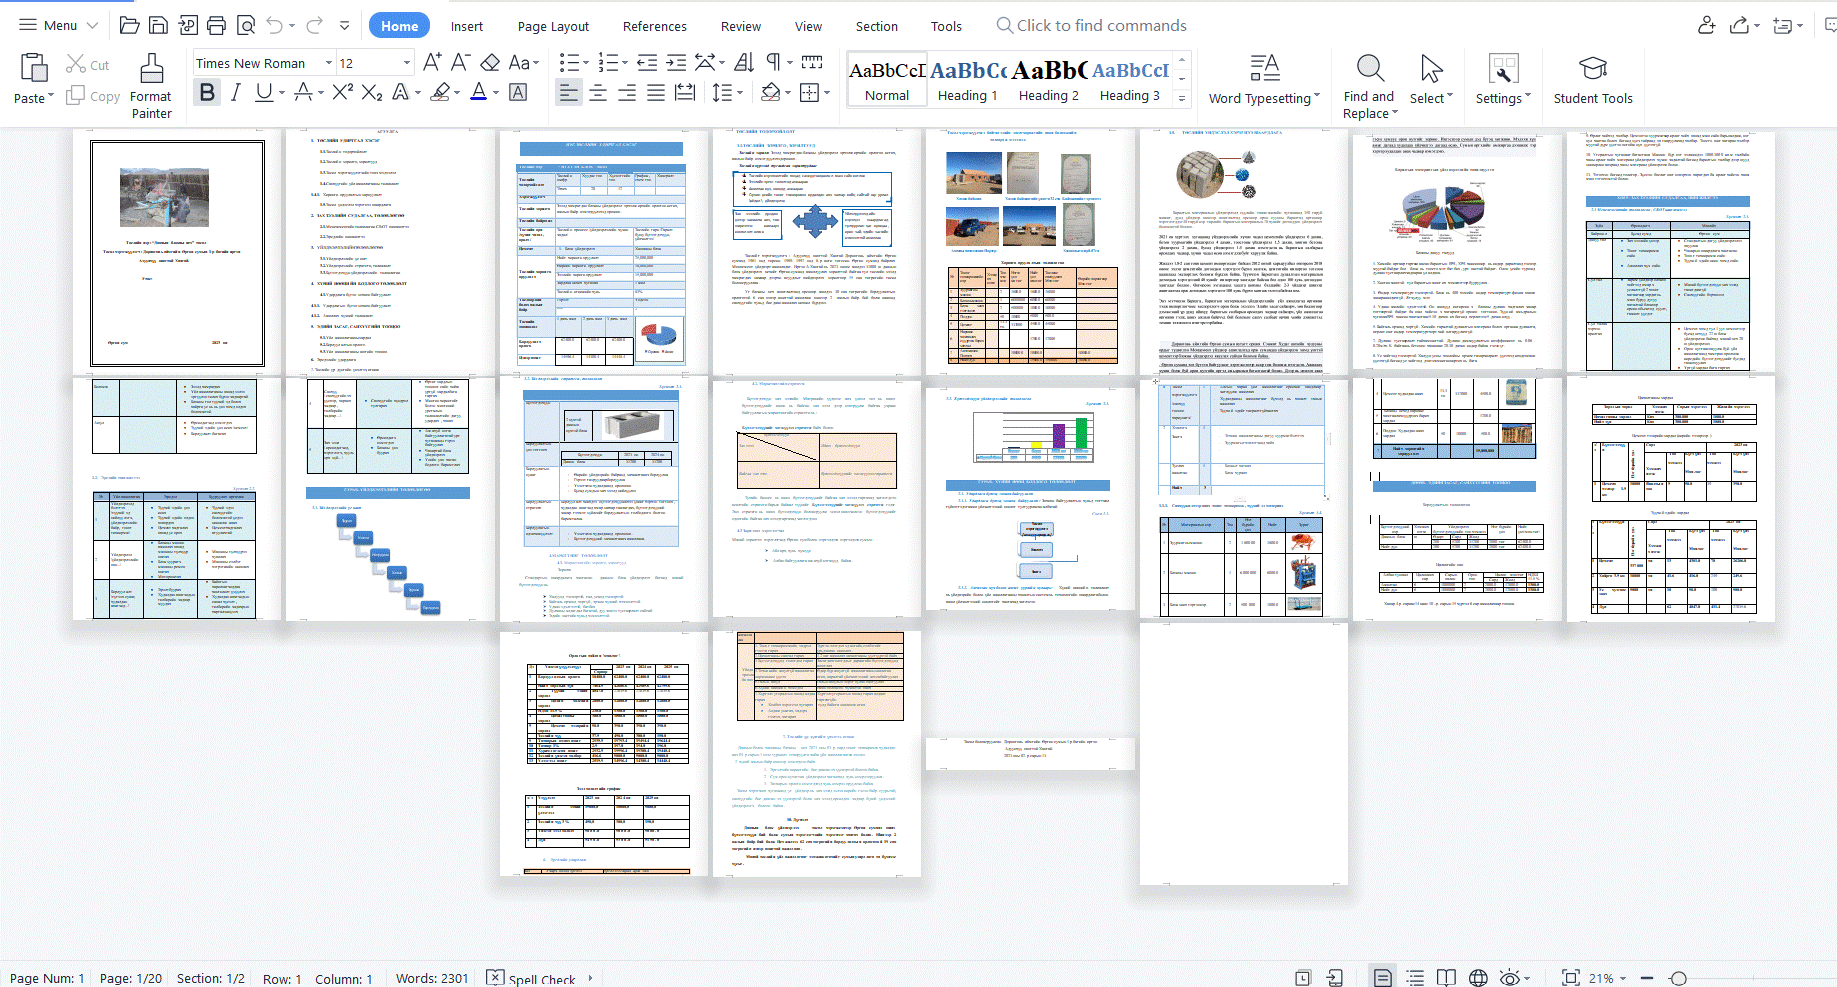The image size is (1837, 987).
Task: Toggle center text alignment
Action: [x=598, y=93]
